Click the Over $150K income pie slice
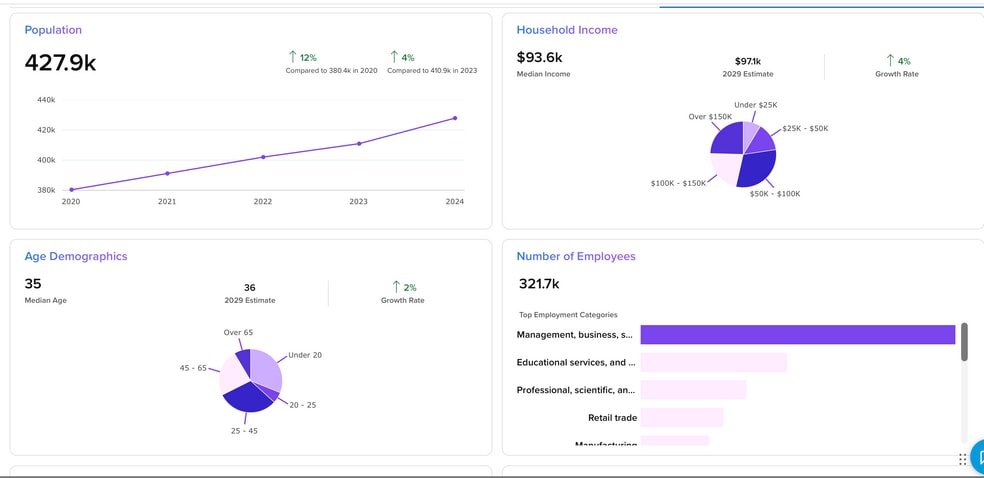 click(x=725, y=138)
